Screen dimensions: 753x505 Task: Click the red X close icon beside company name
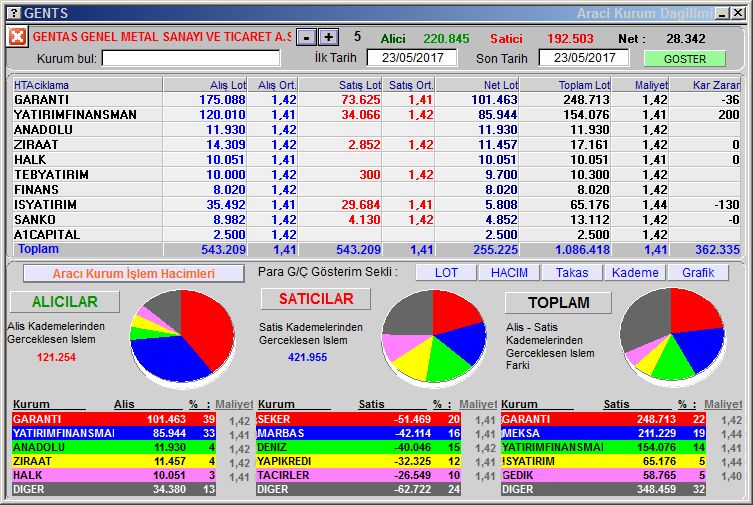(17, 37)
